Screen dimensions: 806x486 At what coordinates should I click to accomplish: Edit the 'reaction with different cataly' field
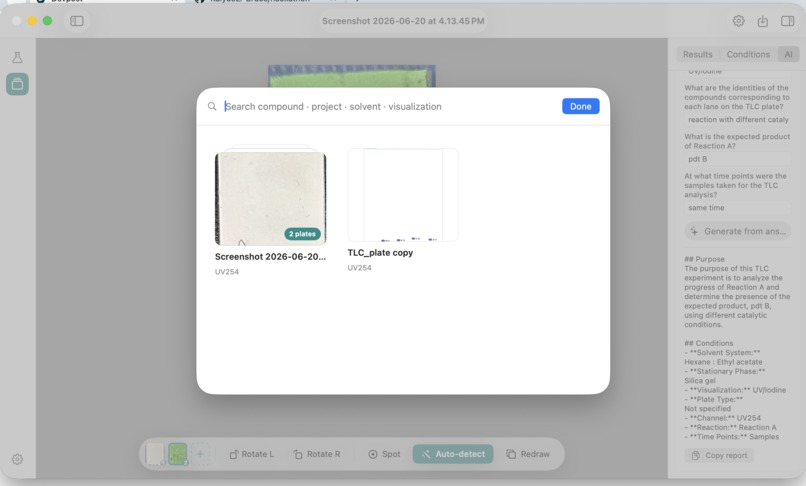point(737,119)
